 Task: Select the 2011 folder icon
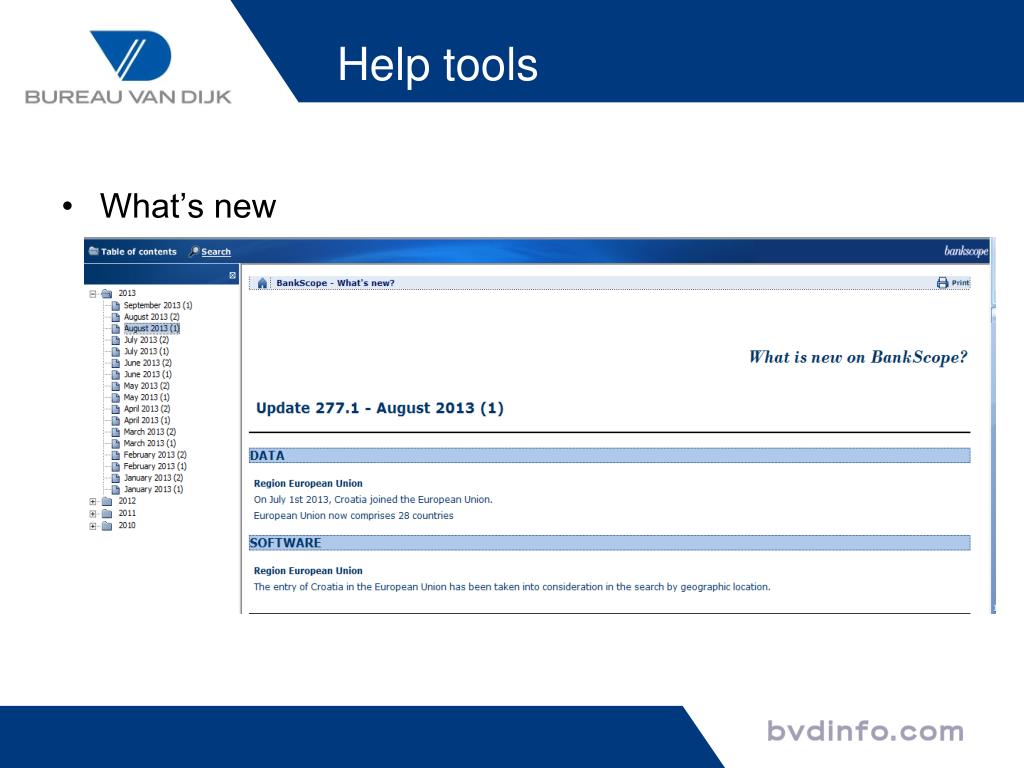[x=107, y=514]
